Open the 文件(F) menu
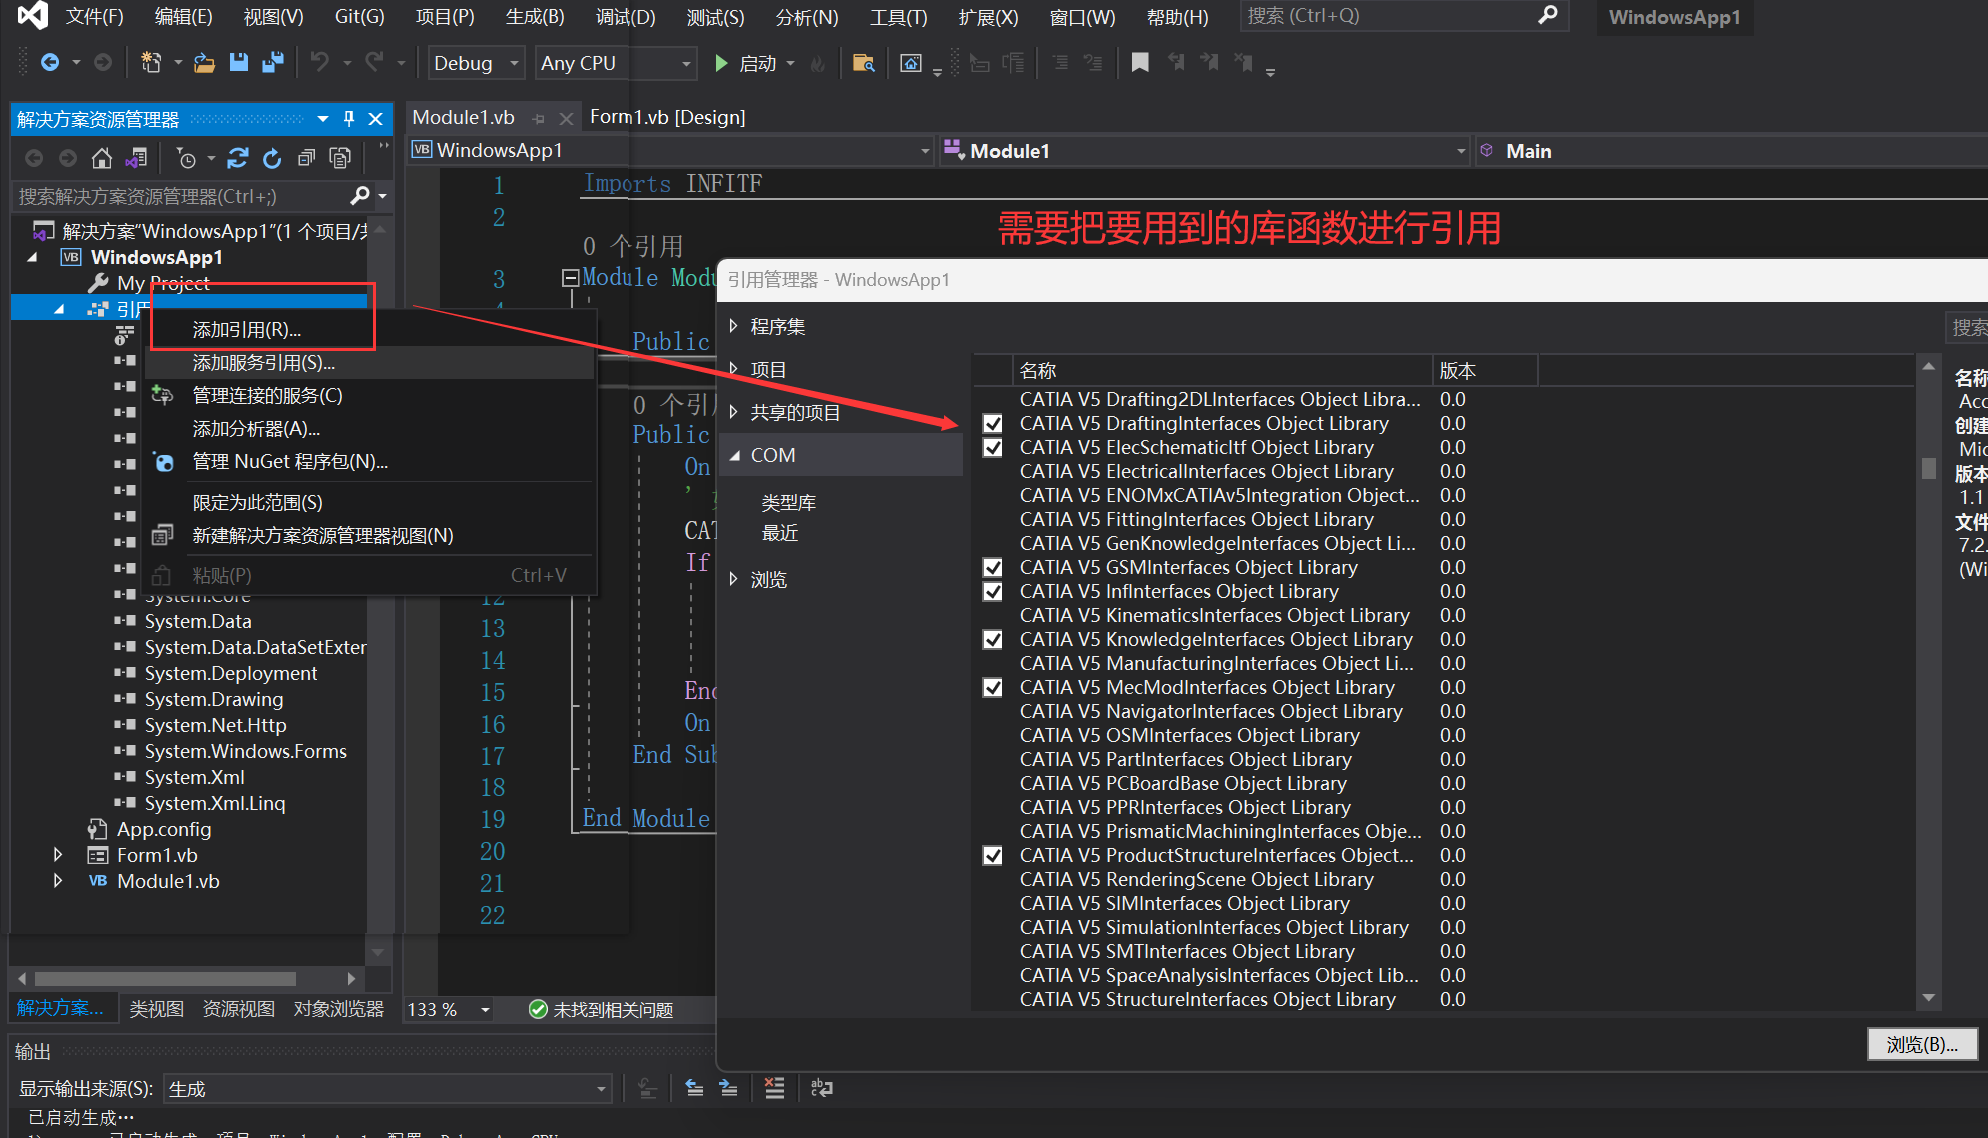Viewport: 1988px width, 1138px height. (94, 16)
